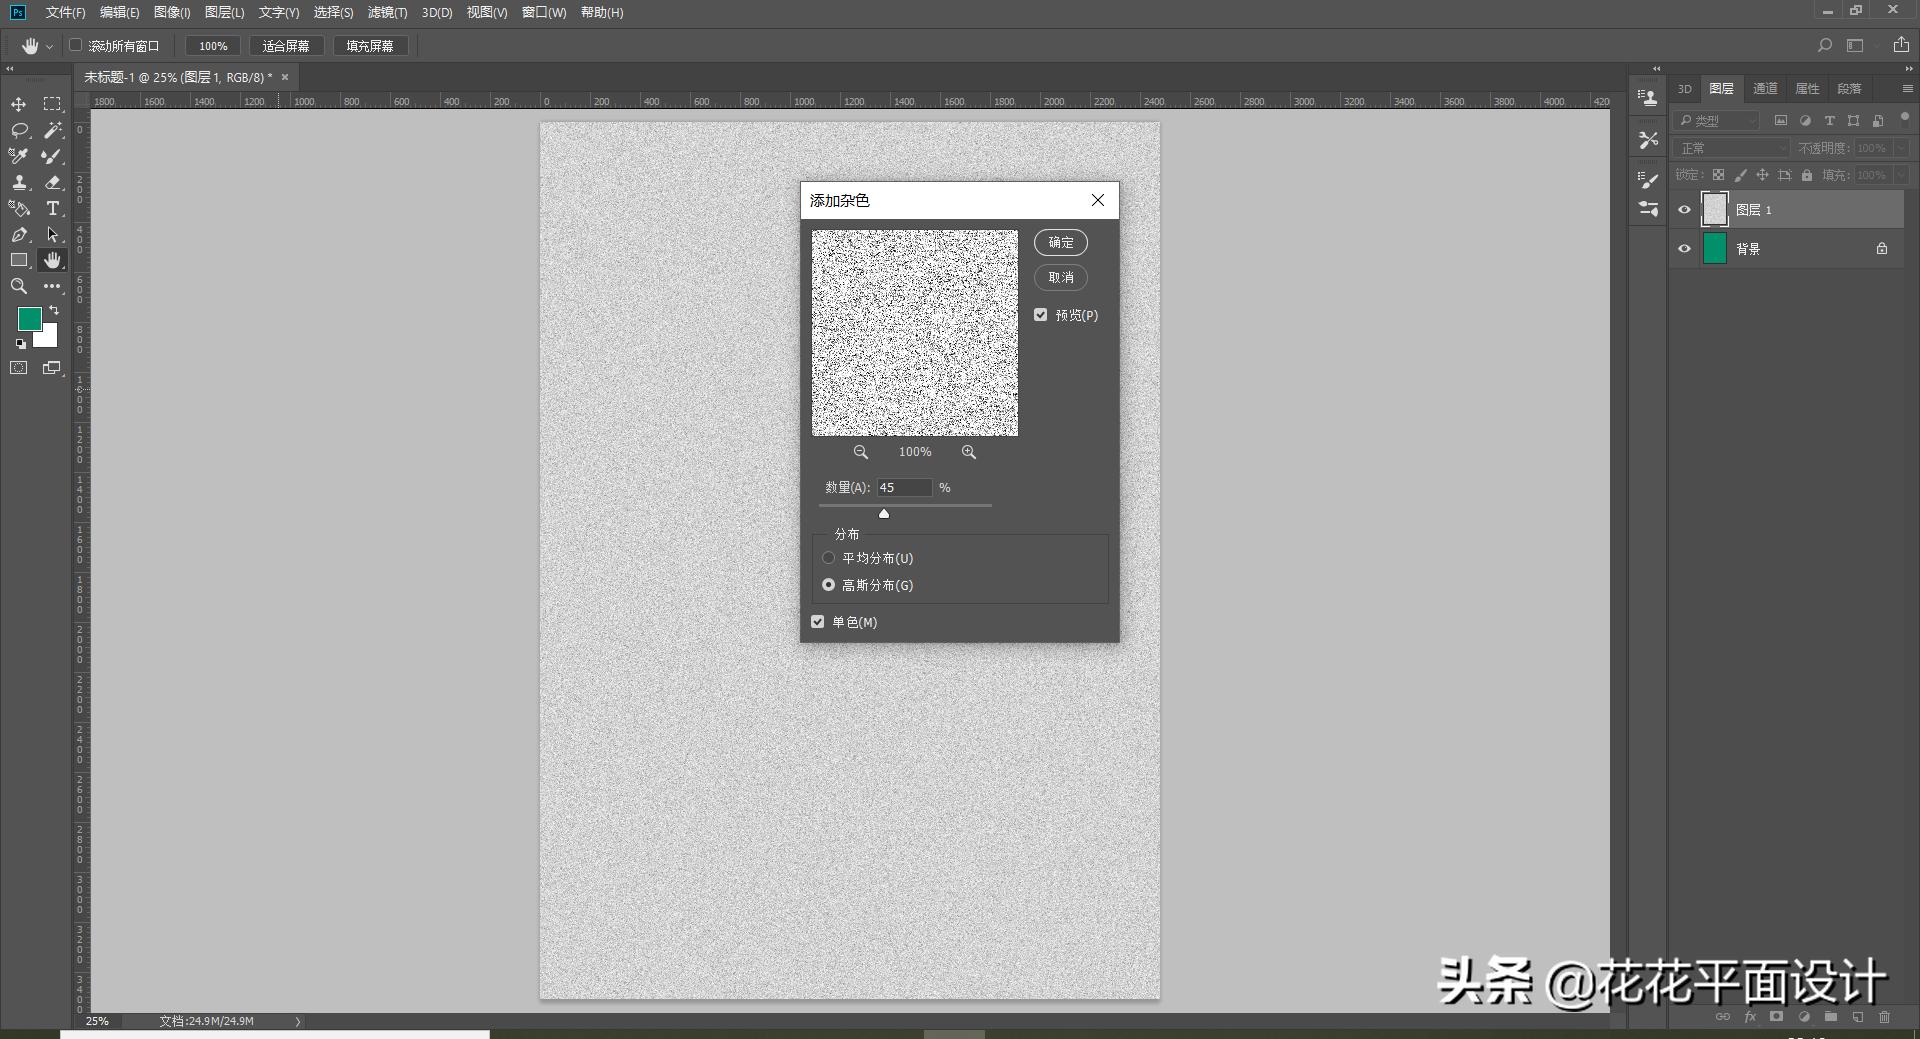Select the Brush tool
Image resolution: width=1920 pixels, height=1039 pixels.
click(x=52, y=156)
